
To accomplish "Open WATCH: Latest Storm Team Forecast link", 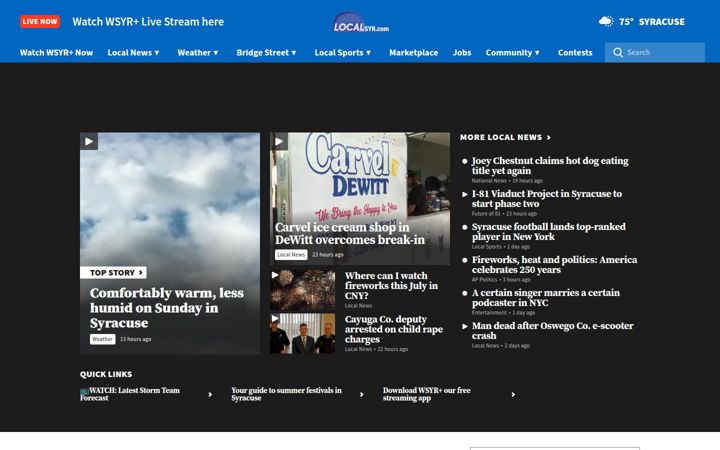I will tap(130, 394).
